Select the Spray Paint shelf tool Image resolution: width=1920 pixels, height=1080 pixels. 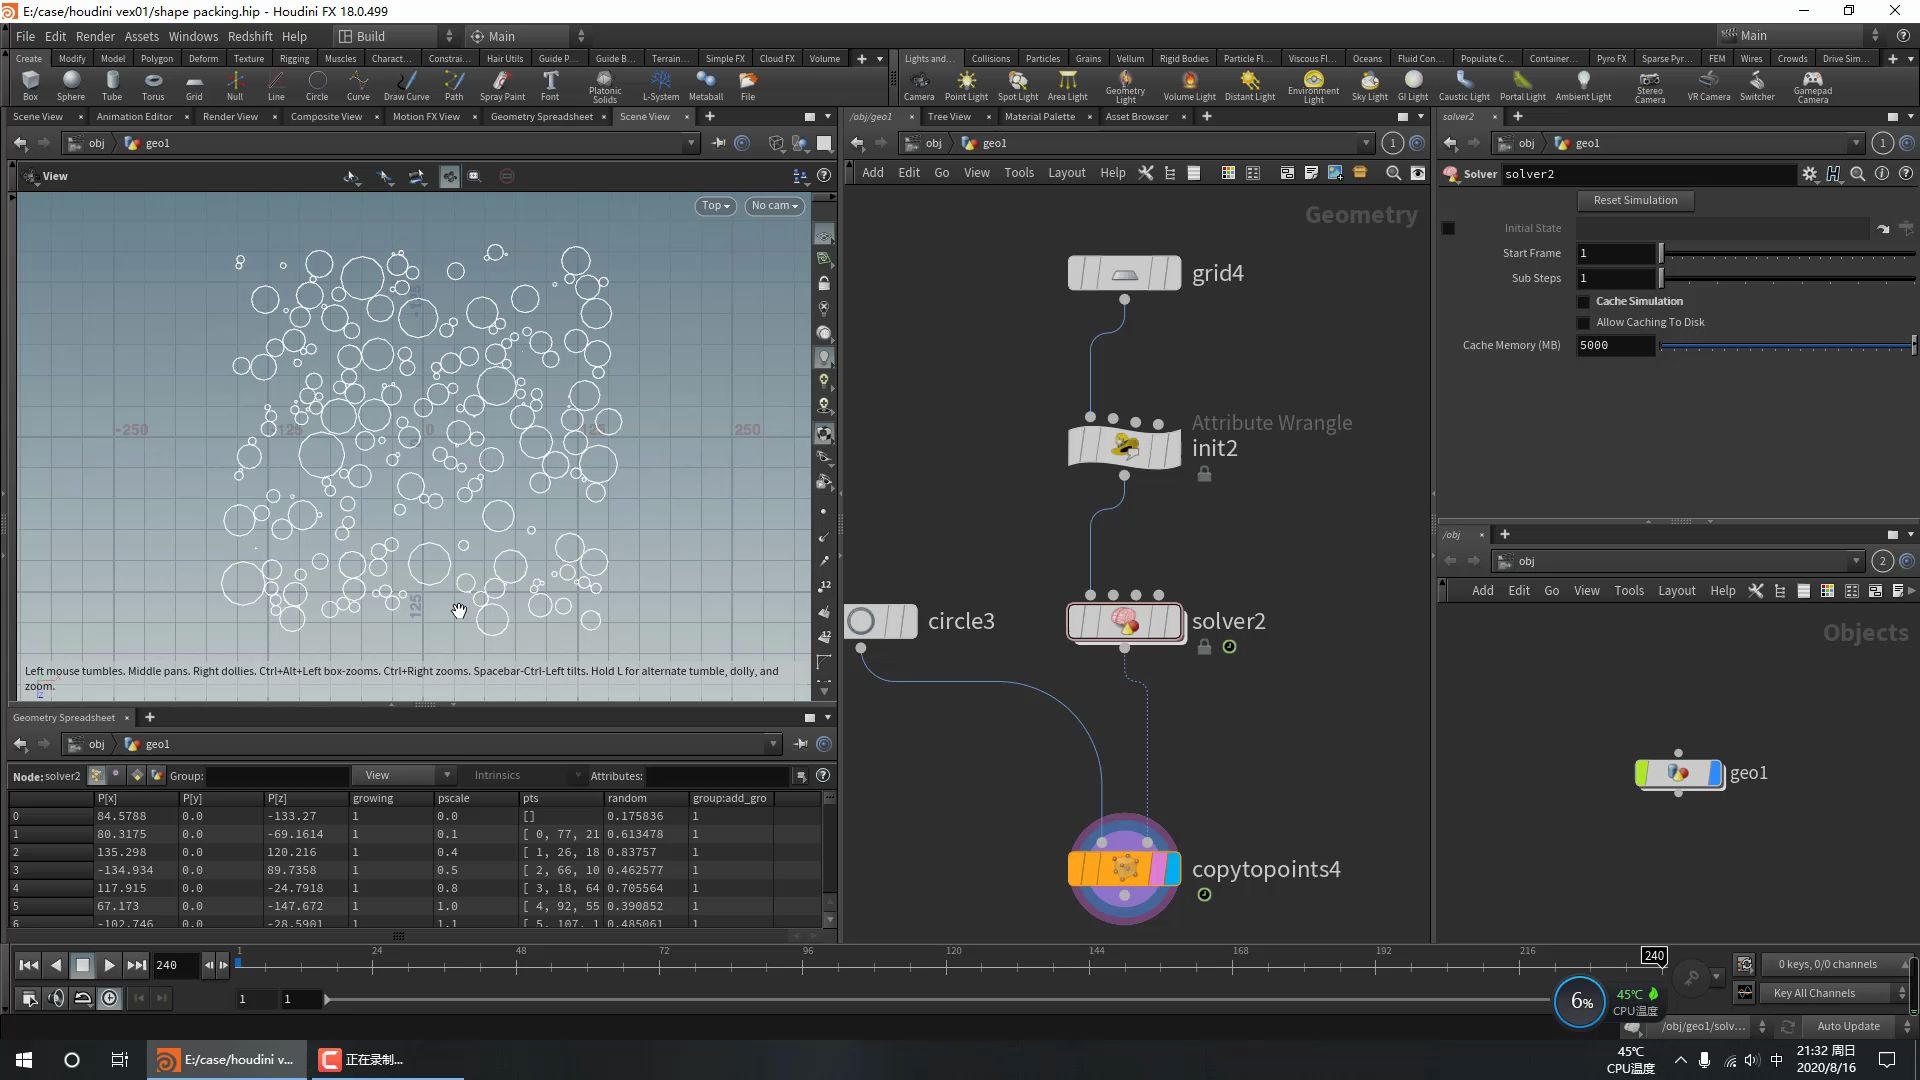tap(503, 85)
